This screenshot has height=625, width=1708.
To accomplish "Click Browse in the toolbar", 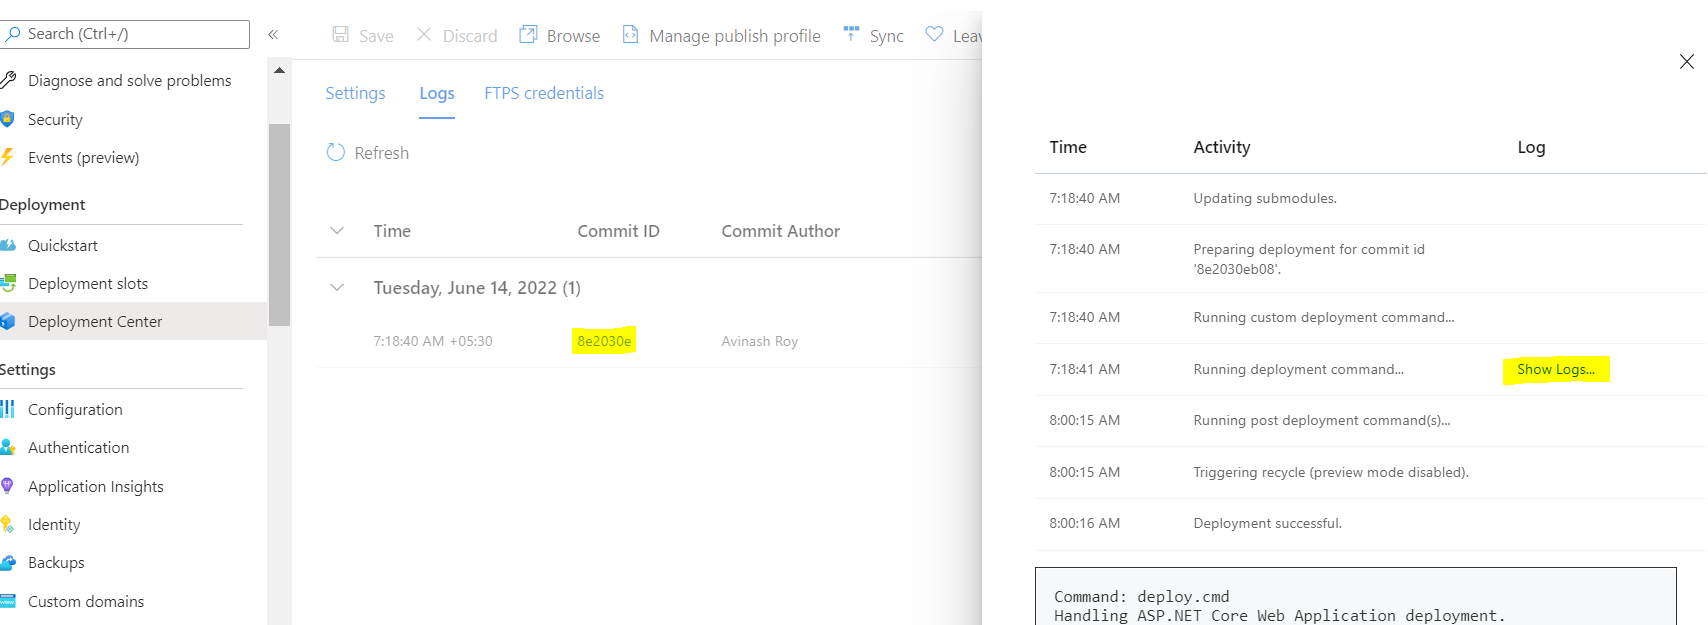I will [x=560, y=35].
